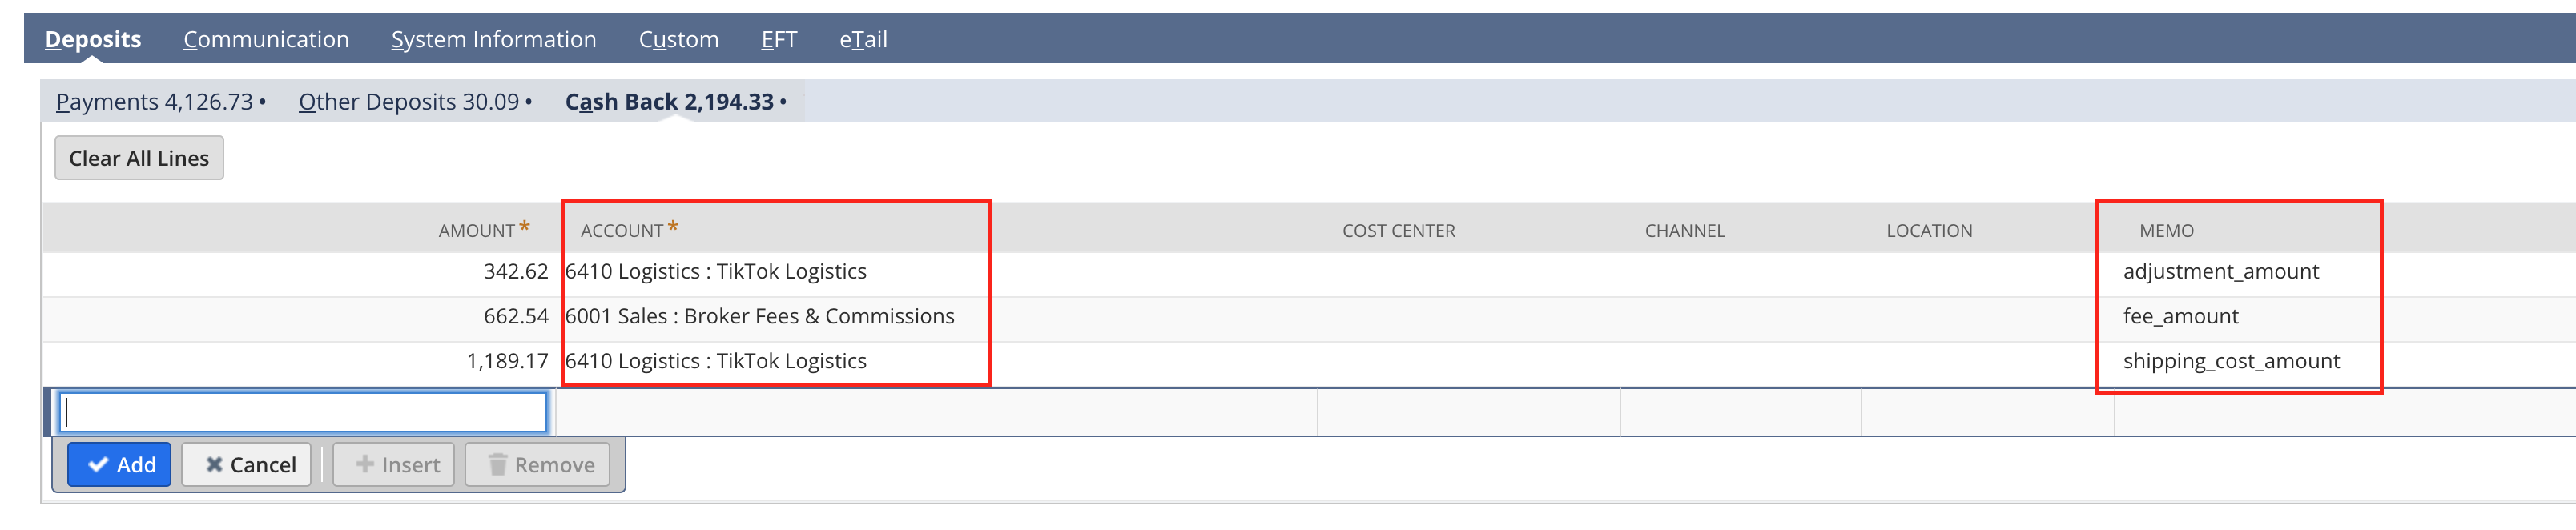This screenshot has height=530, width=2576.
Task: Select the Custom tab
Action: [x=678, y=39]
